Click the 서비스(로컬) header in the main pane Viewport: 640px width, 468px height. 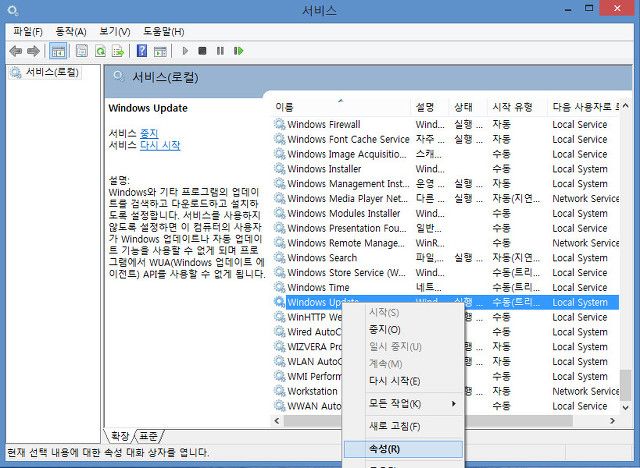165,77
